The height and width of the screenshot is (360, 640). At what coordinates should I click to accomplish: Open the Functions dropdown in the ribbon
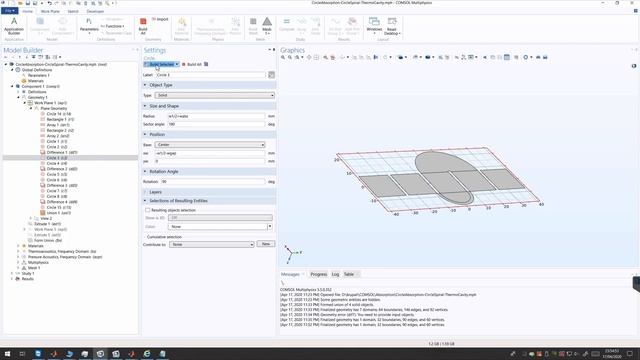(113, 26)
